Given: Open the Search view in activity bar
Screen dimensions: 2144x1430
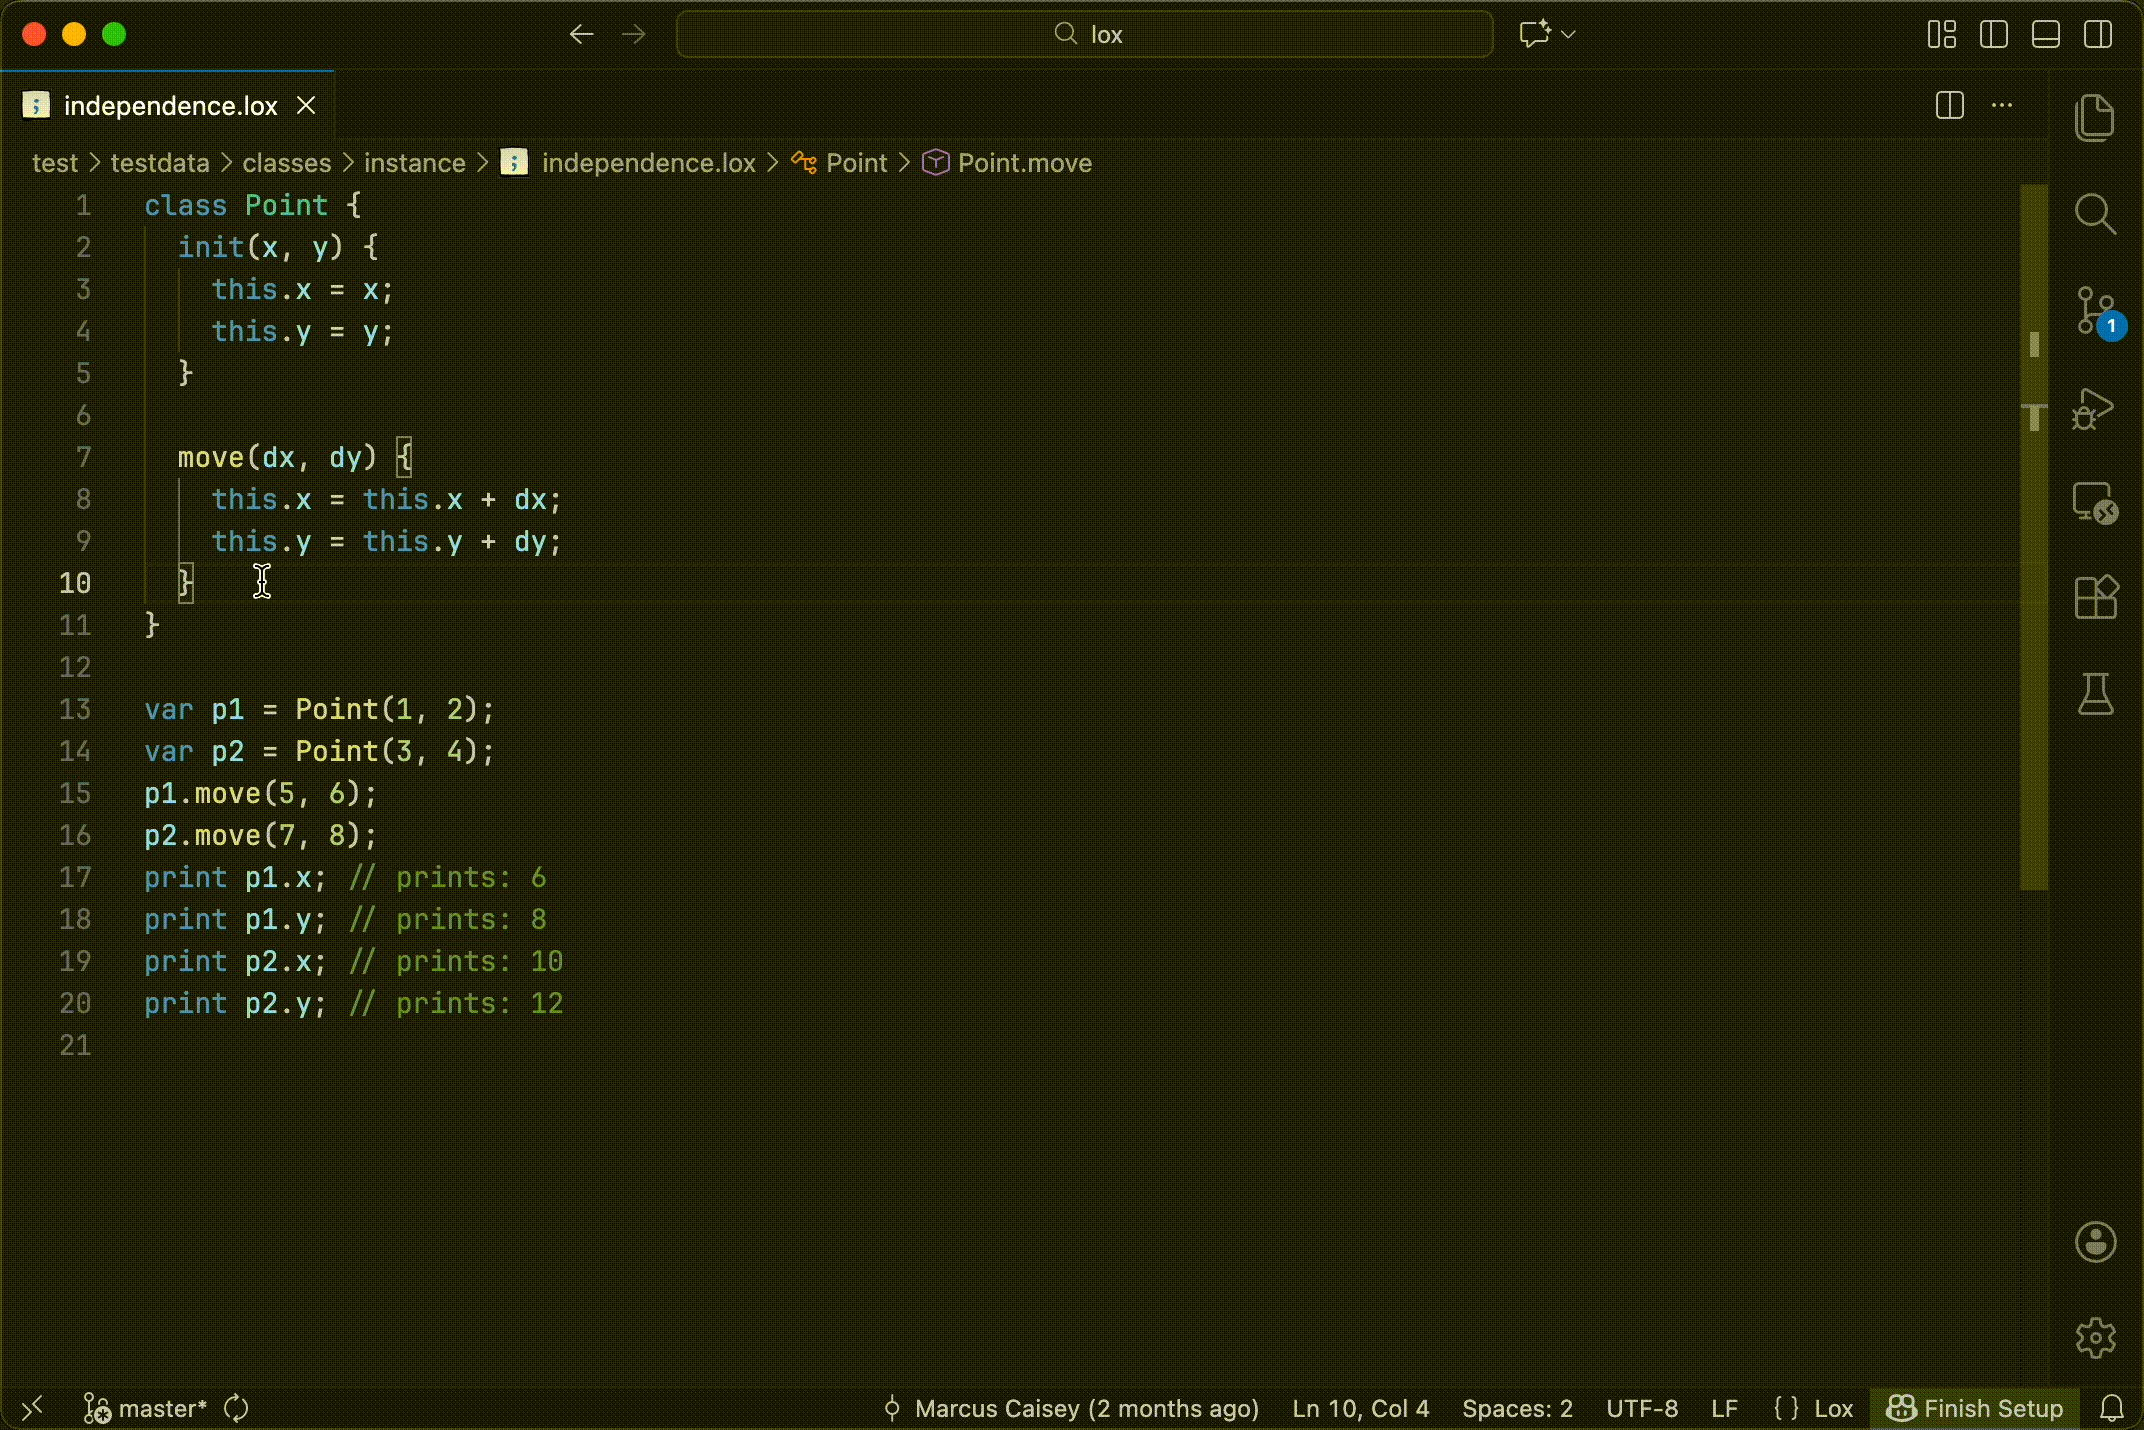Looking at the screenshot, I should (x=2095, y=214).
